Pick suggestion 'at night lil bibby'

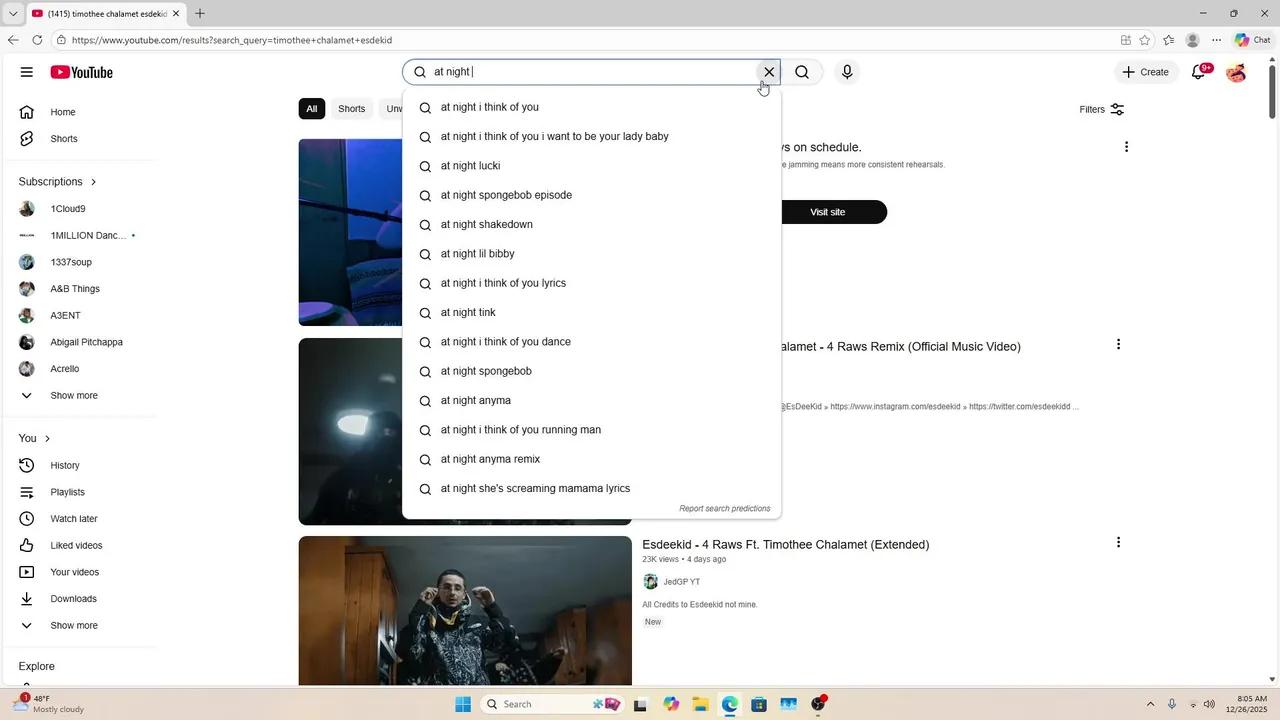[591, 254]
